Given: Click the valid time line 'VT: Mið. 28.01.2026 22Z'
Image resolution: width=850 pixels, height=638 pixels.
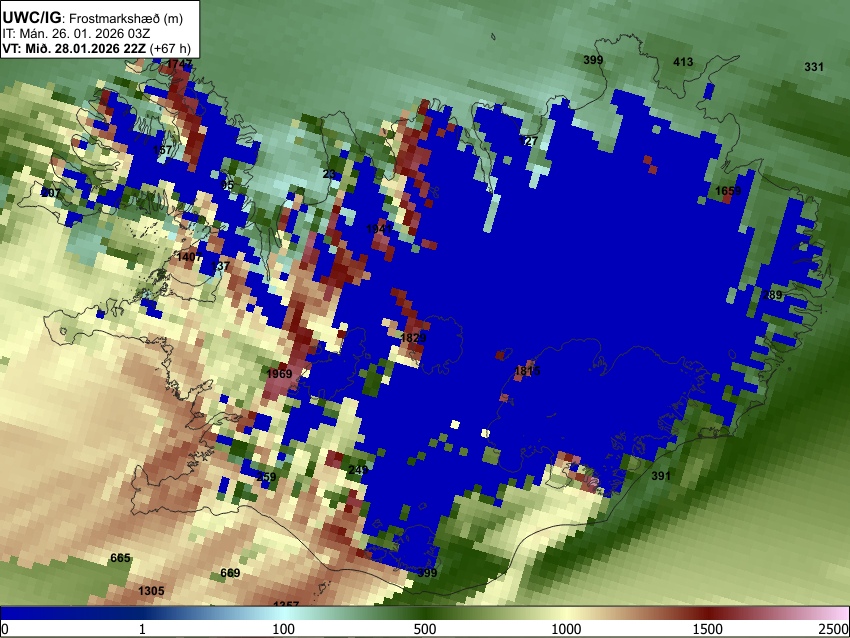Looking at the screenshot, I should tap(74, 49).
